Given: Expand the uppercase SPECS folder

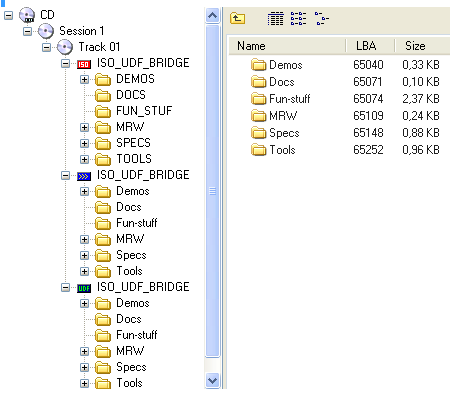Looking at the screenshot, I should click(x=84, y=143).
